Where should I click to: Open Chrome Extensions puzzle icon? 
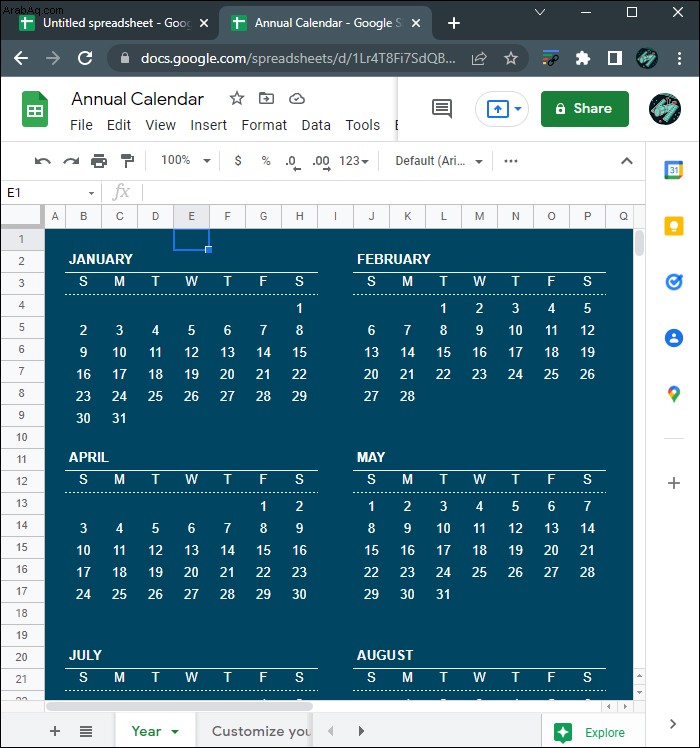point(583,58)
